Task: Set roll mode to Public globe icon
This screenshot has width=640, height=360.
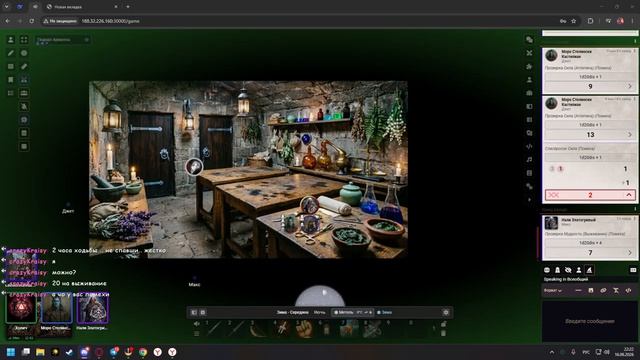Action: tap(547, 270)
